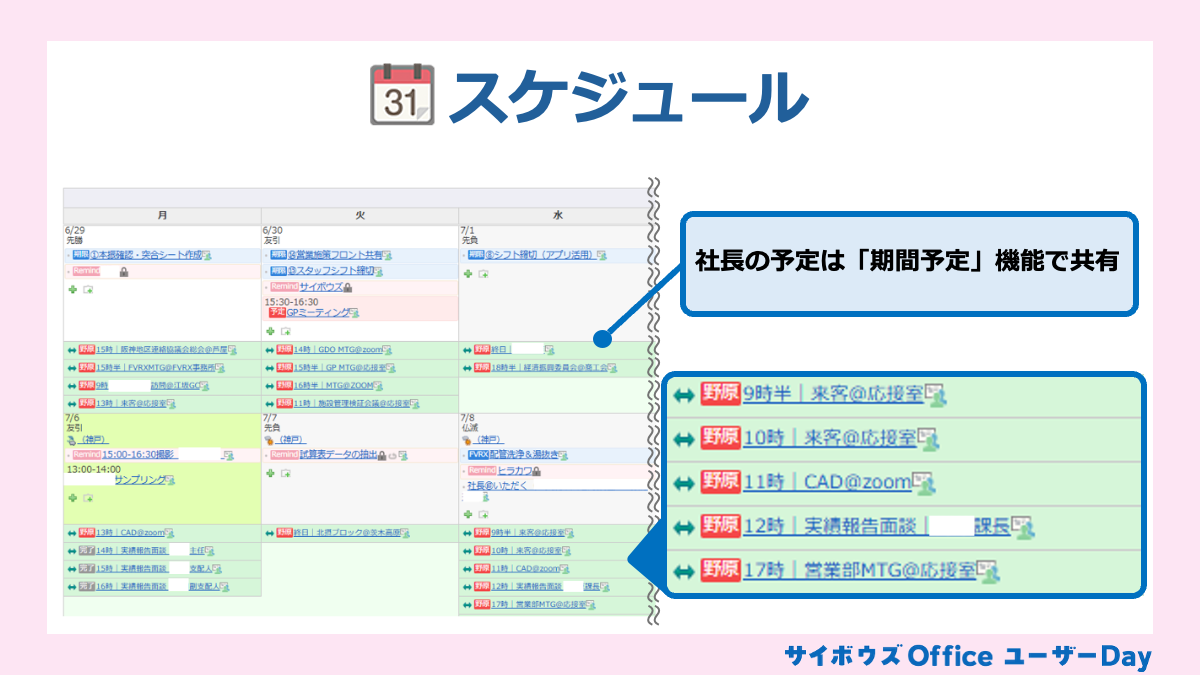Click the lock icon on the 6/29 Remind row
The height and width of the screenshot is (675, 1200).
[124, 271]
